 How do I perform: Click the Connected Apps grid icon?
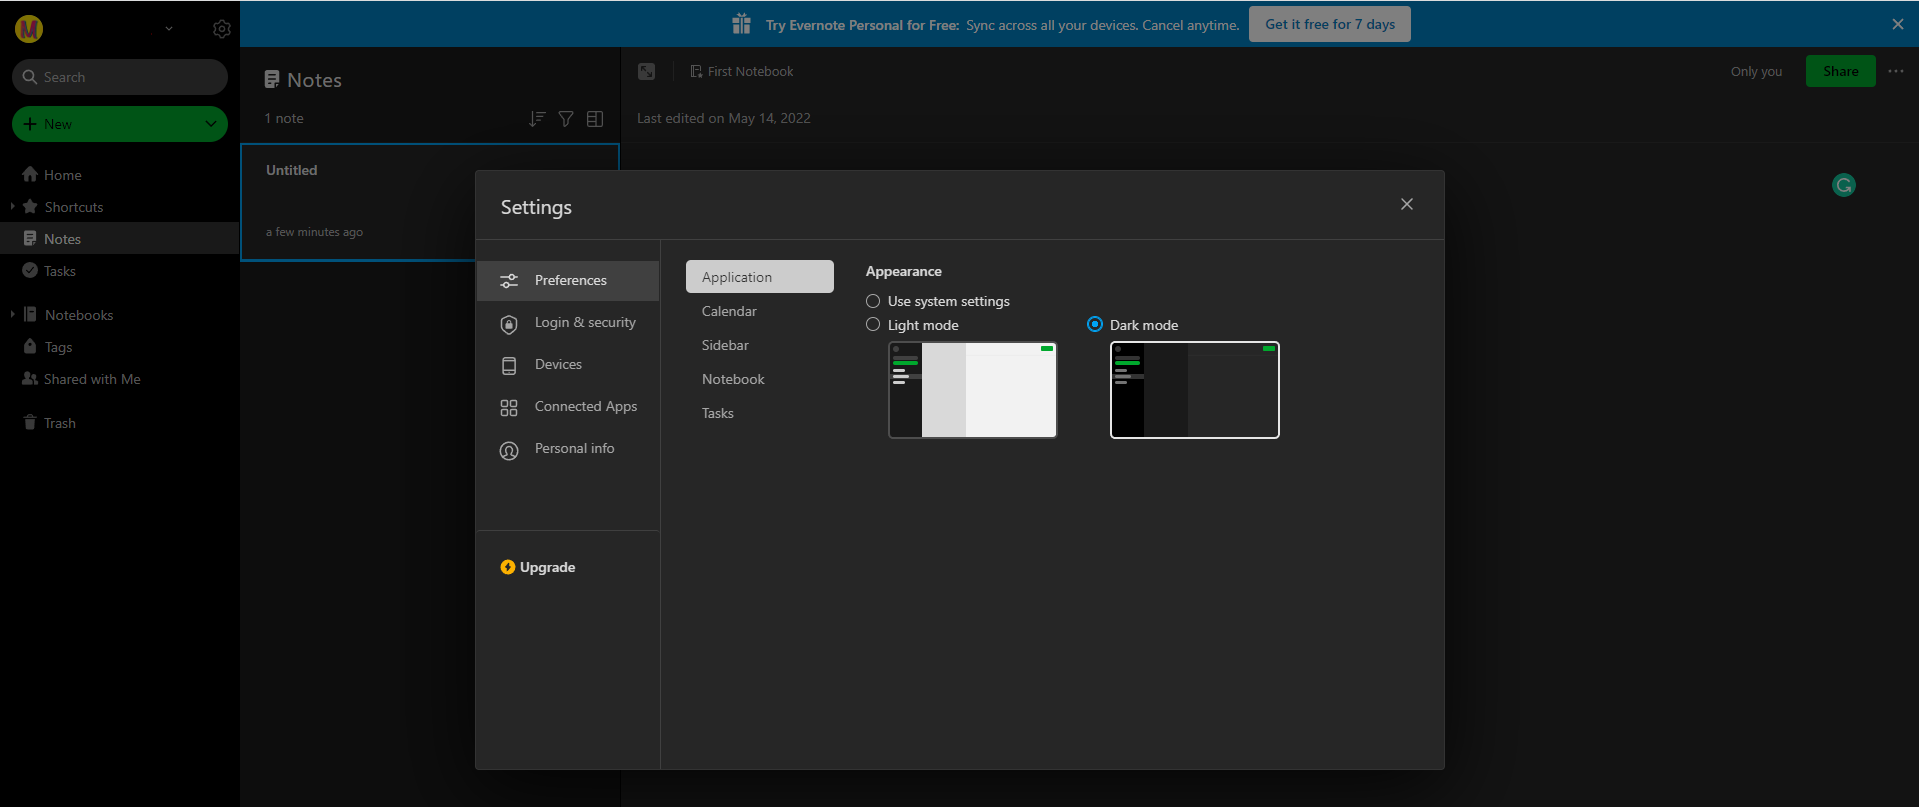(509, 408)
